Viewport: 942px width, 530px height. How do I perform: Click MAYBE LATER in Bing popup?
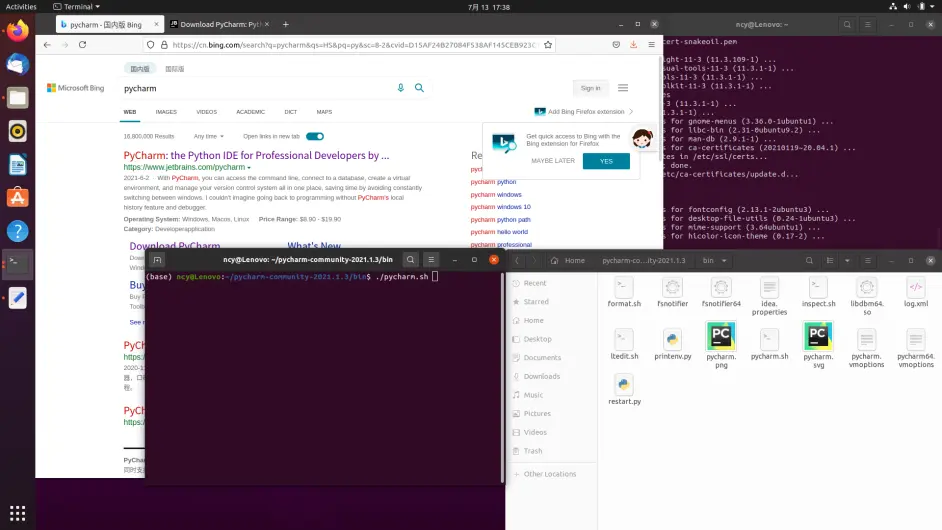pyautogui.click(x=553, y=161)
